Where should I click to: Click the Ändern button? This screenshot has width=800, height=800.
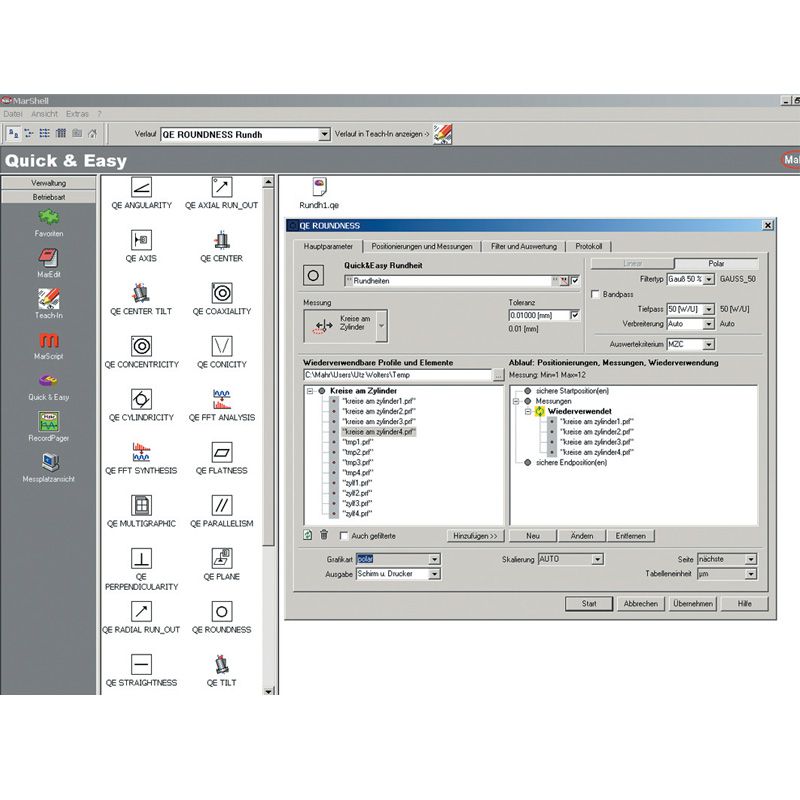(x=582, y=536)
